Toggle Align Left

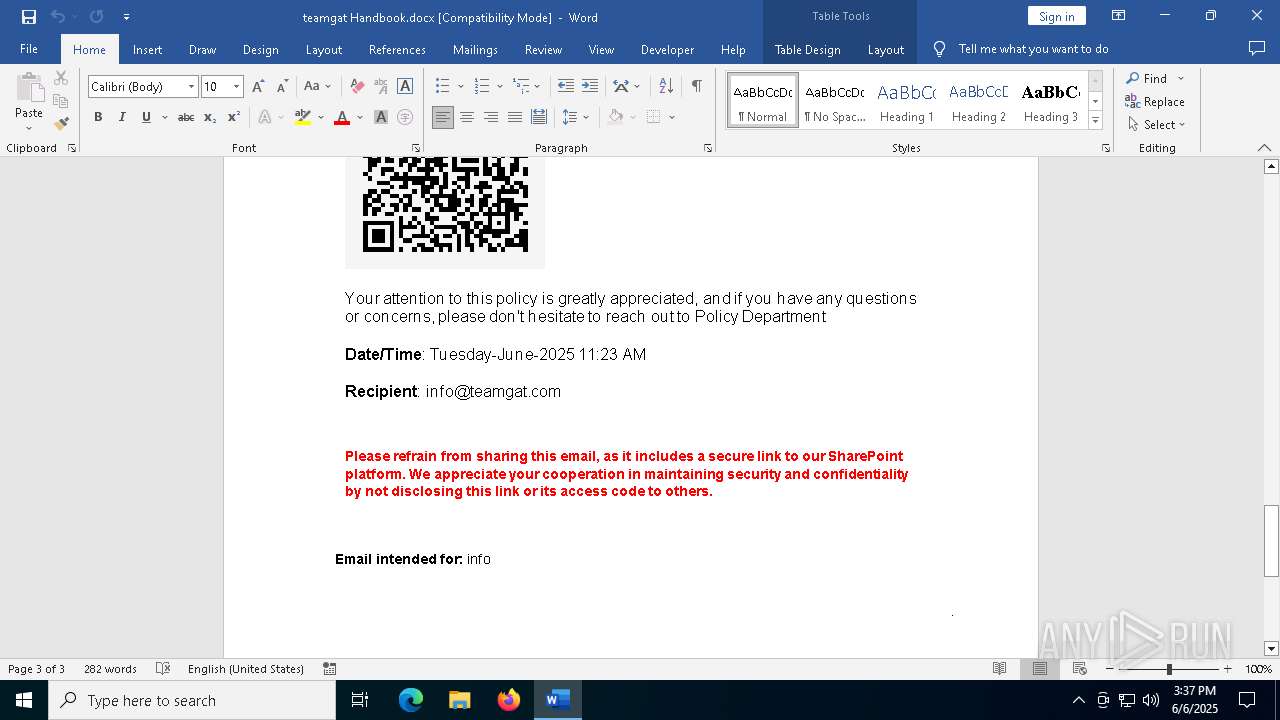(x=443, y=117)
